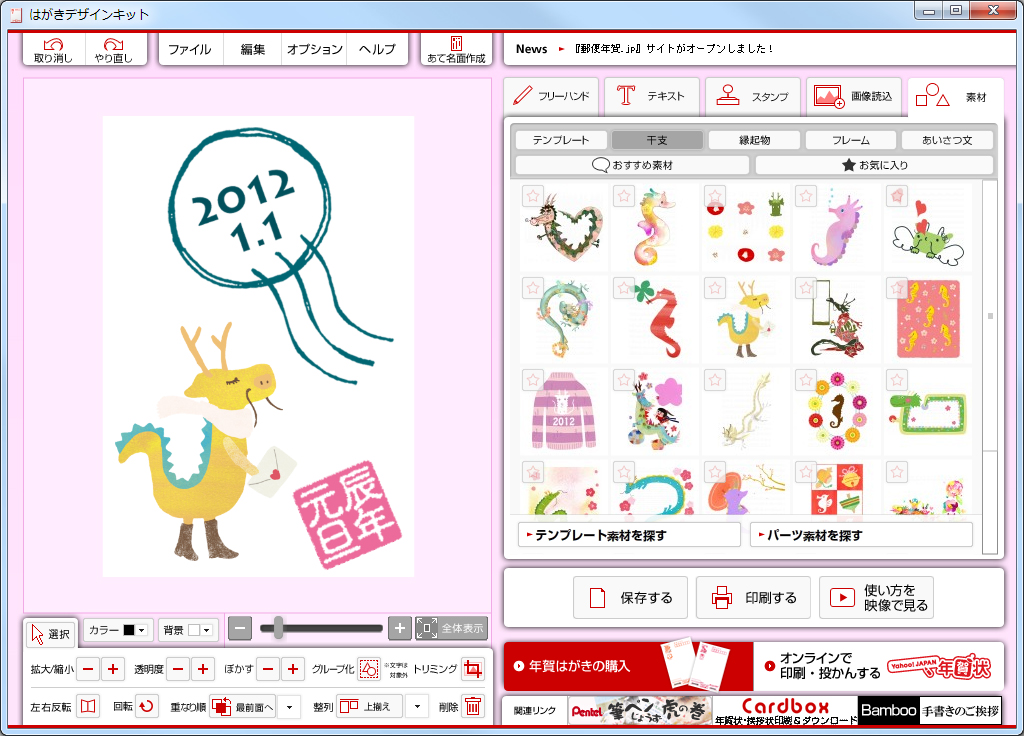Click the Undo (取り消し) icon

point(55,47)
